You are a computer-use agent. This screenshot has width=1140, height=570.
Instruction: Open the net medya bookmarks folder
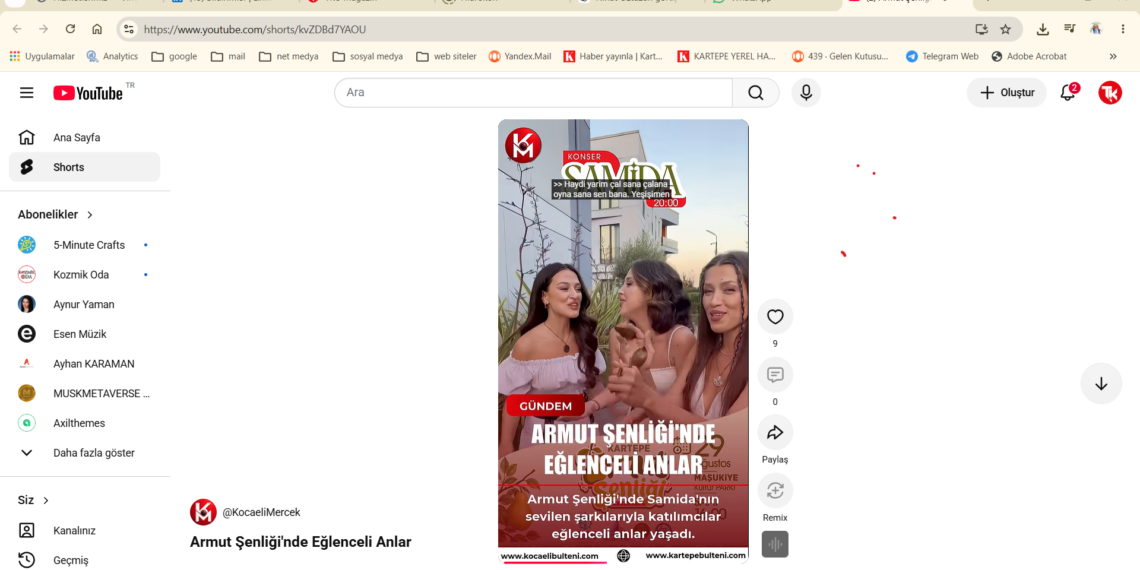289,56
